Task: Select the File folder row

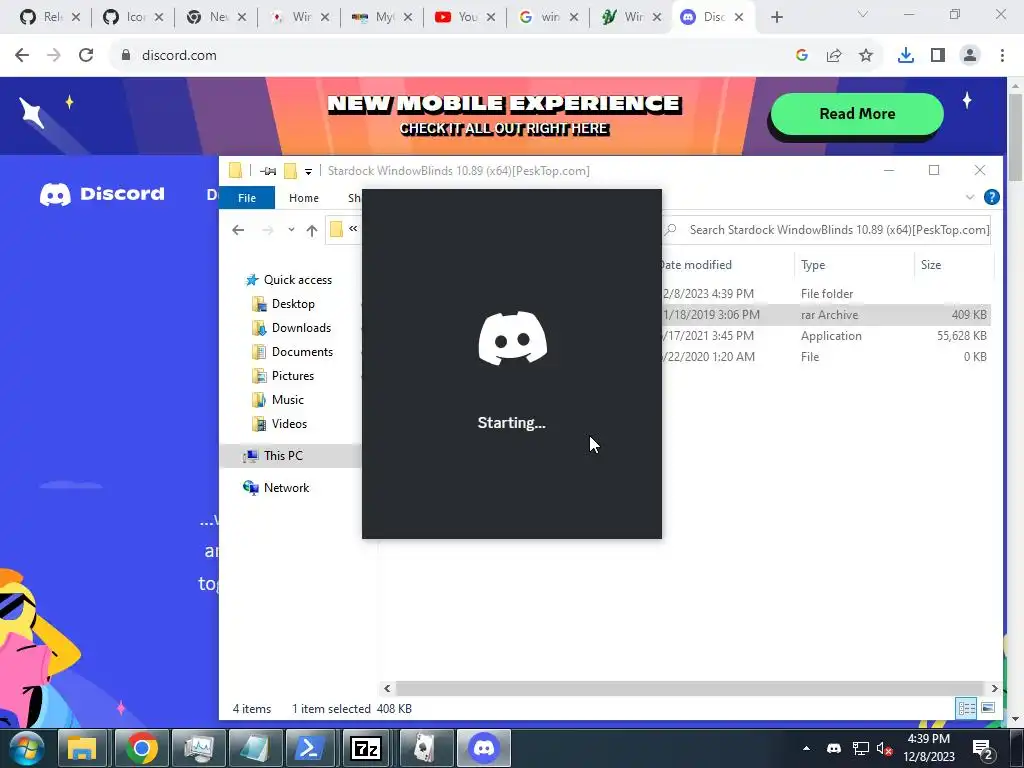Action: click(x=826, y=294)
